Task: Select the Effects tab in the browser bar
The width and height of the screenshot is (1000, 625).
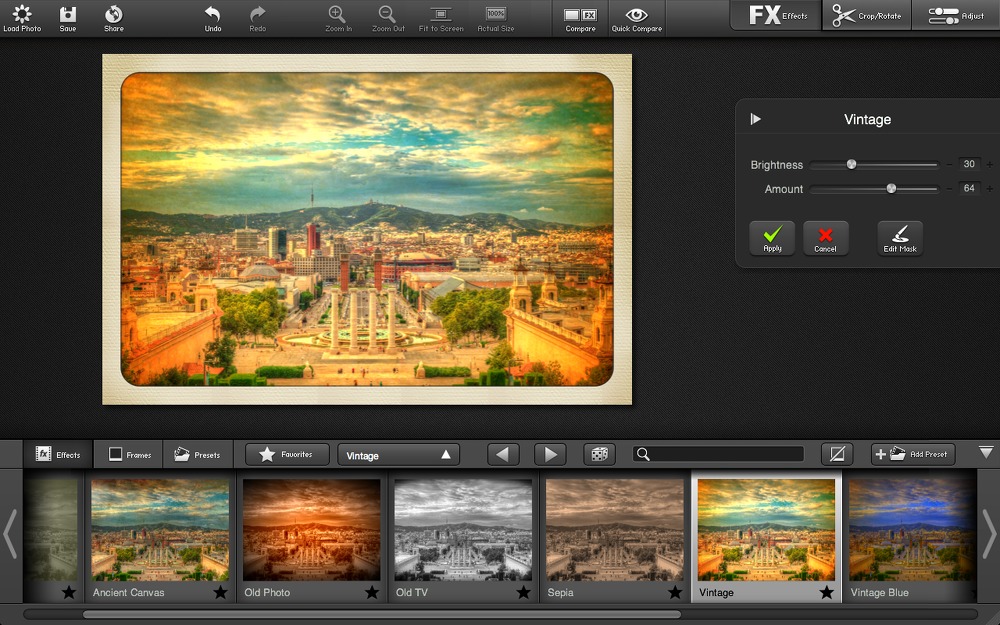Action: click(x=58, y=455)
